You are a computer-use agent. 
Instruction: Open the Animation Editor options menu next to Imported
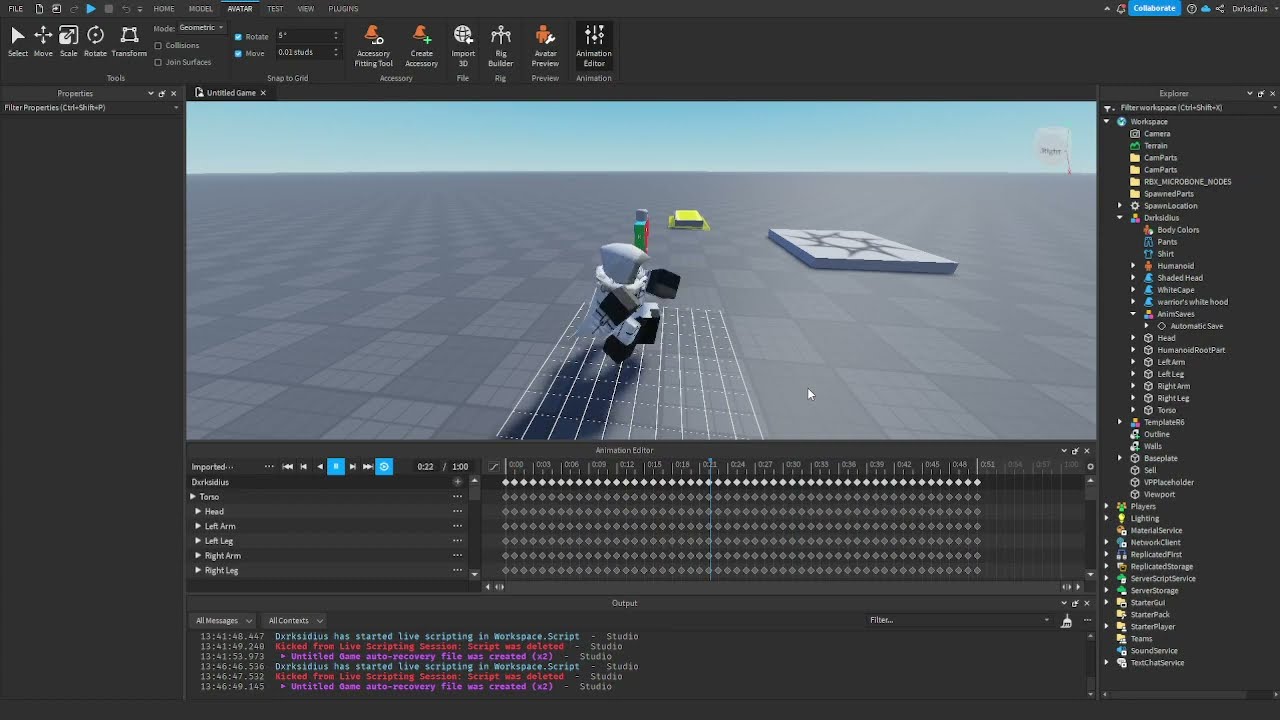(269, 466)
